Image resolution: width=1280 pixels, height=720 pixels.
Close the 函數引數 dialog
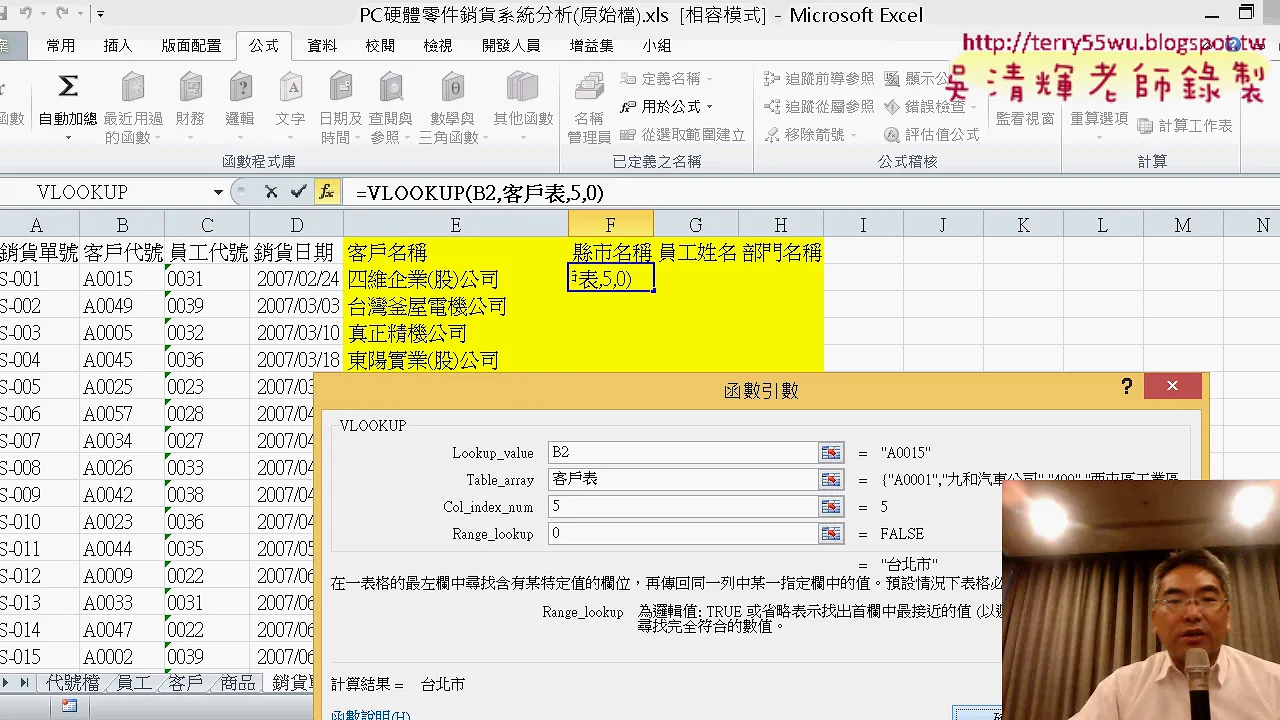[x=1172, y=386]
